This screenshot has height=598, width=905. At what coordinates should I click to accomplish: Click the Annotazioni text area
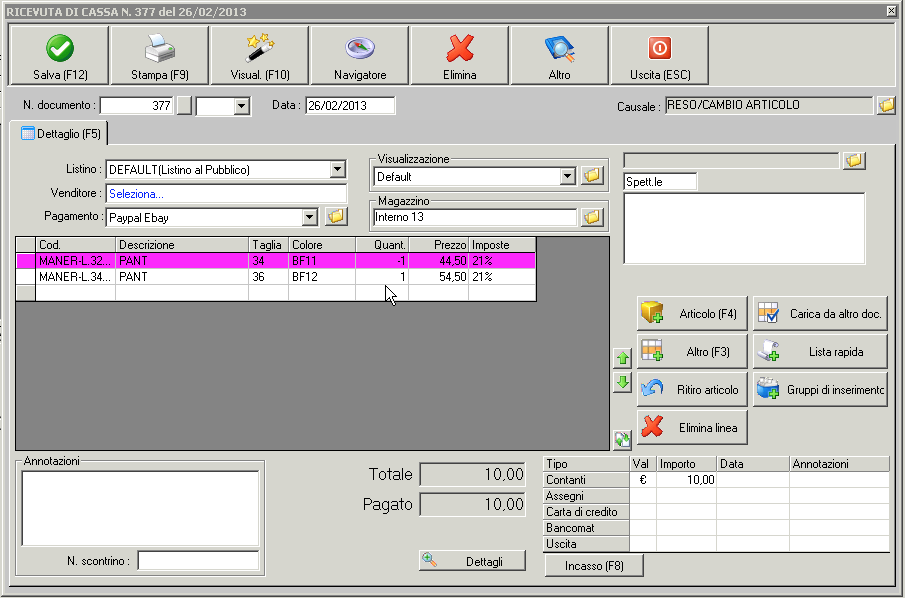coord(140,509)
